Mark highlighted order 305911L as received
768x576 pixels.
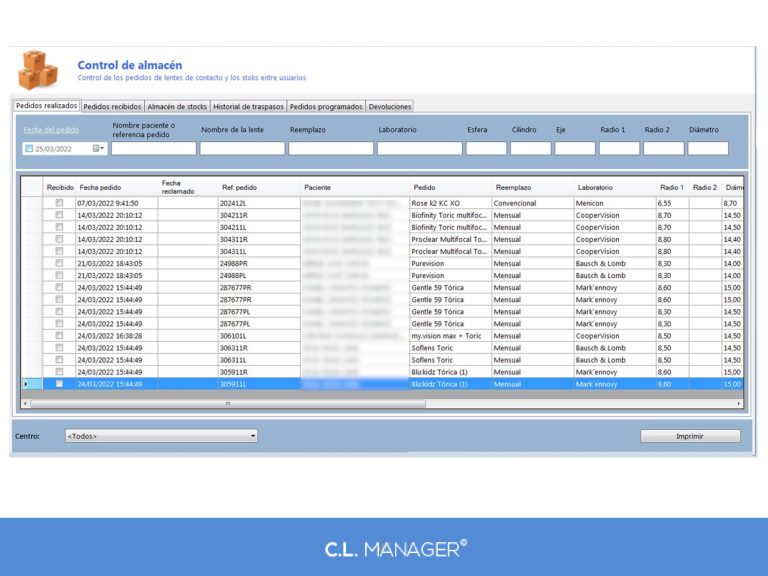pos(59,384)
